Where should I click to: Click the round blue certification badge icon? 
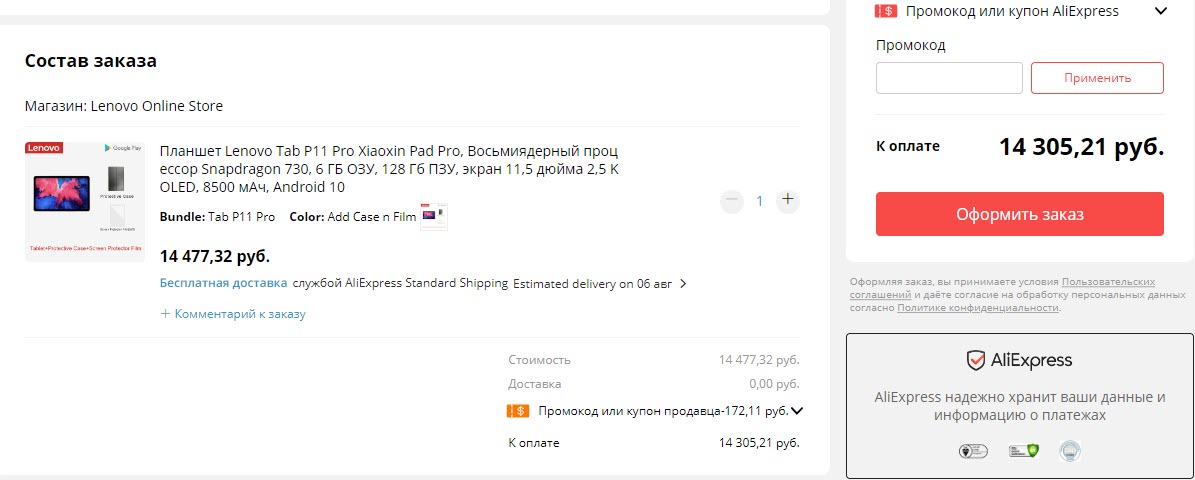(x=1070, y=451)
